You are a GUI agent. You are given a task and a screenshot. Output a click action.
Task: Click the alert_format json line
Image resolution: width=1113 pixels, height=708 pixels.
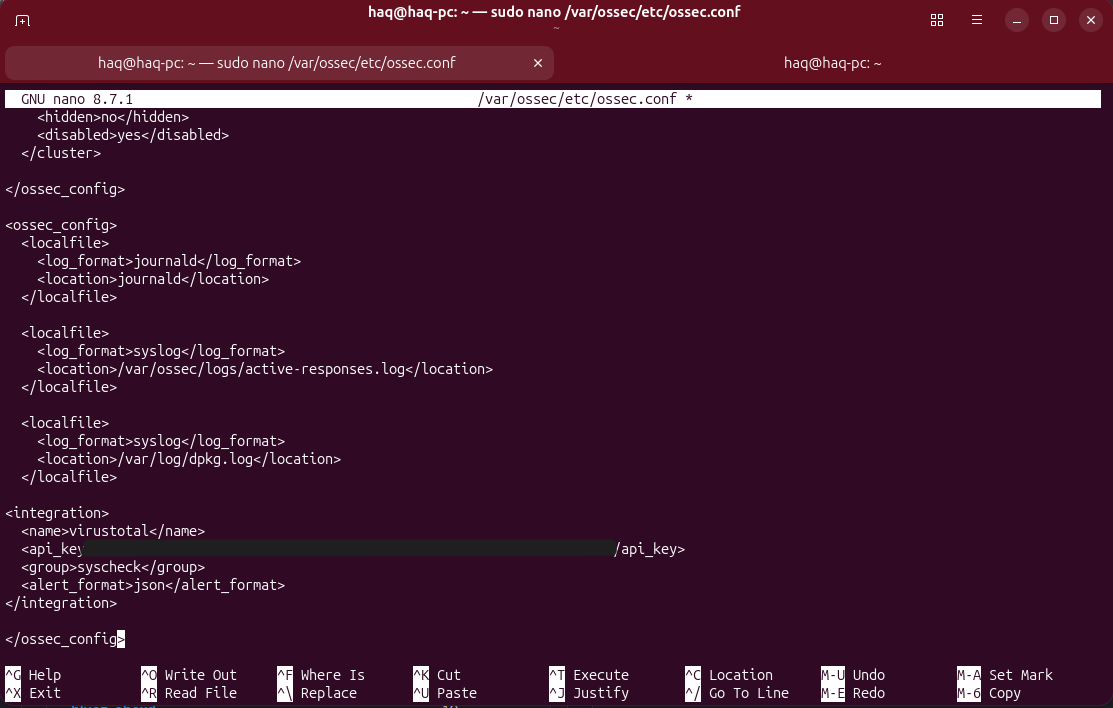point(153,585)
